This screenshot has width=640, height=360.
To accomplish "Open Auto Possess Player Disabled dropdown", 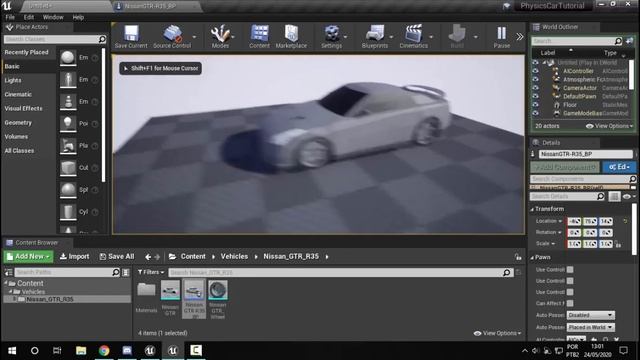I will [x=590, y=315].
